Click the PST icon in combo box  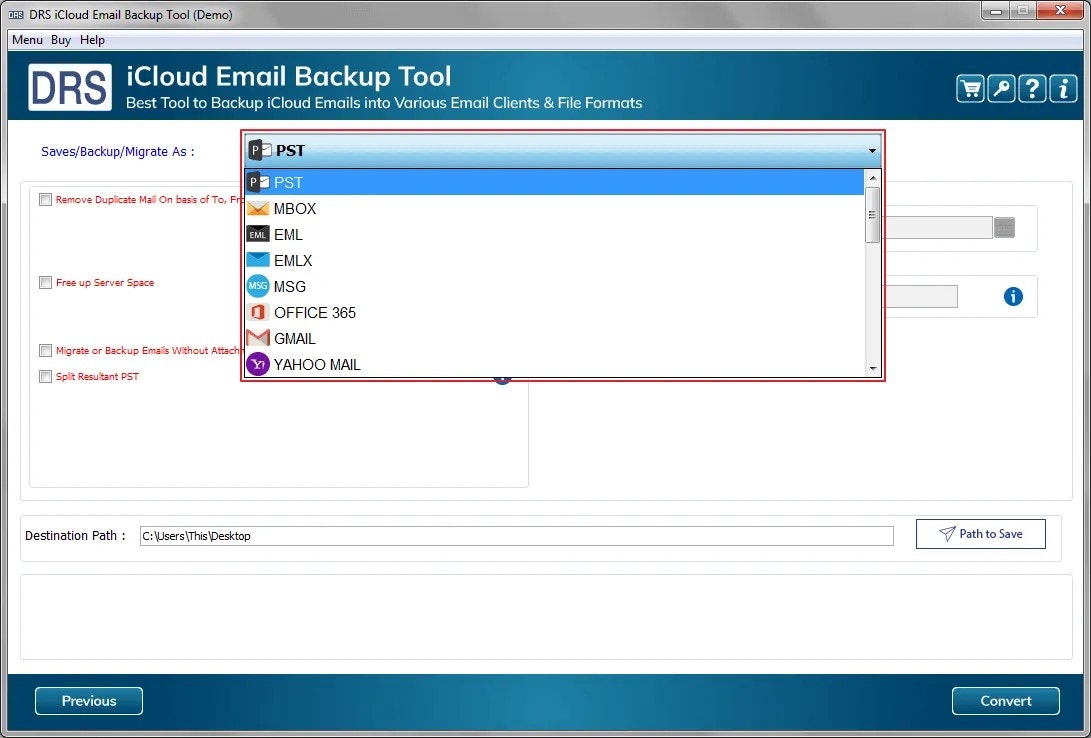tap(259, 150)
